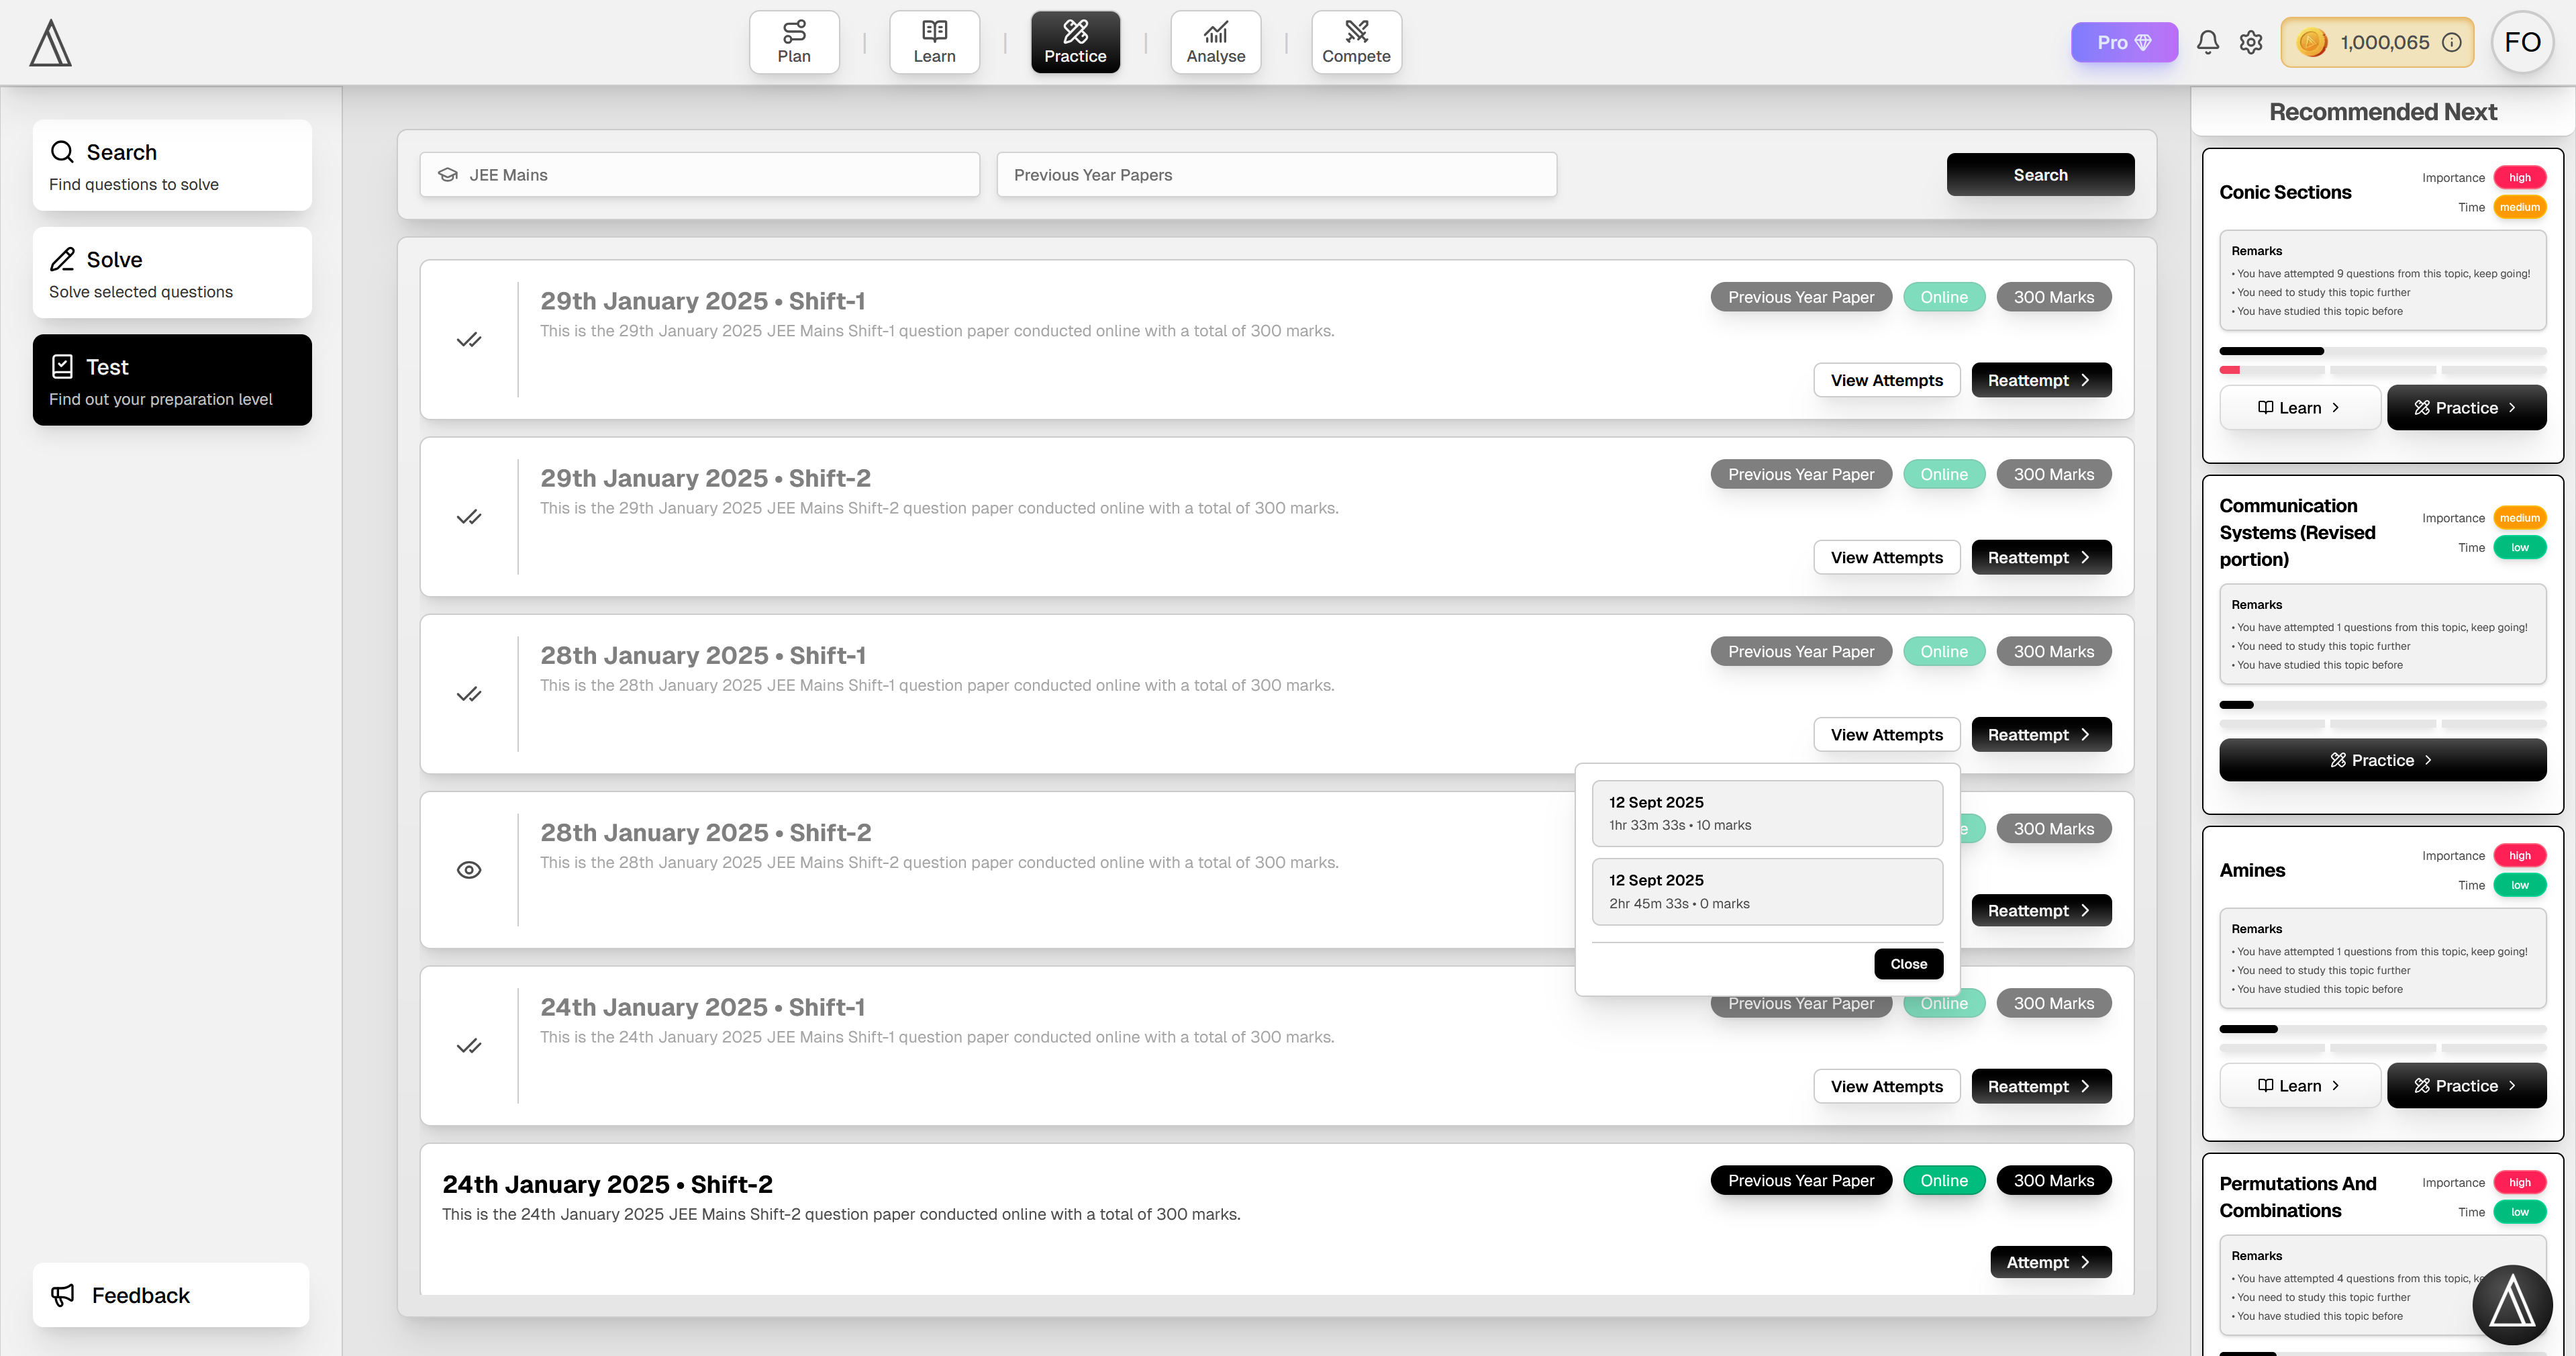Open the Plan section icon
2576x1356 pixels.
794,31
